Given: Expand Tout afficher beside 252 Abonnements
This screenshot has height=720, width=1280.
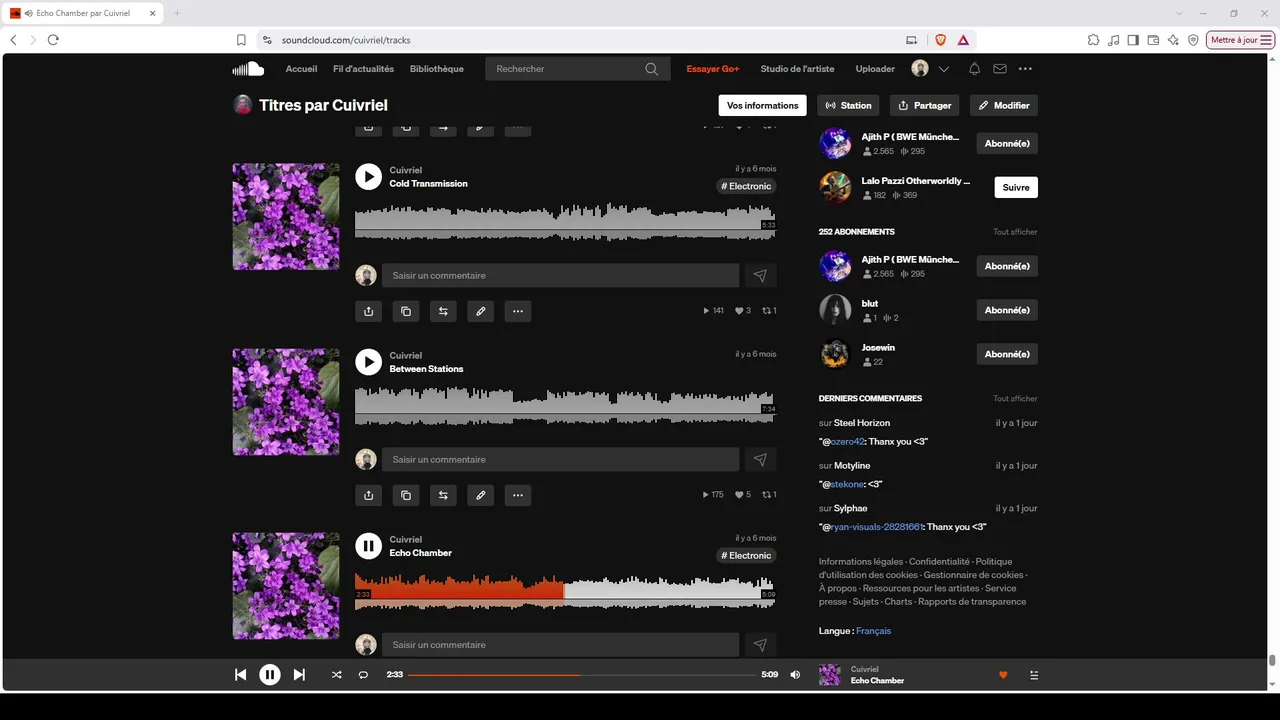Looking at the screenshot, I should coord(1015,232).
